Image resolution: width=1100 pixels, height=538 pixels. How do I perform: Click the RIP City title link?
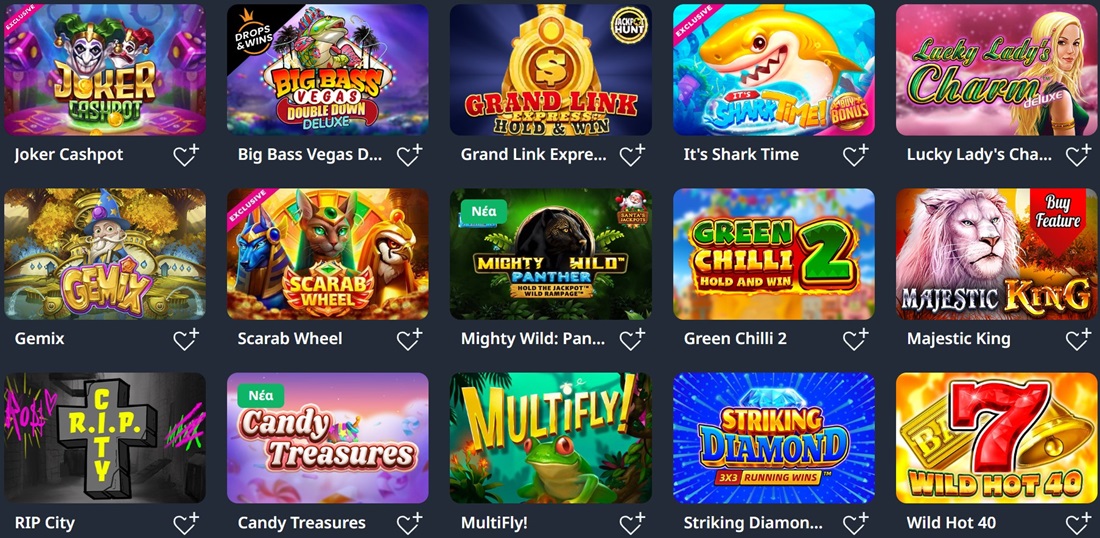click(x=44, y=523)
